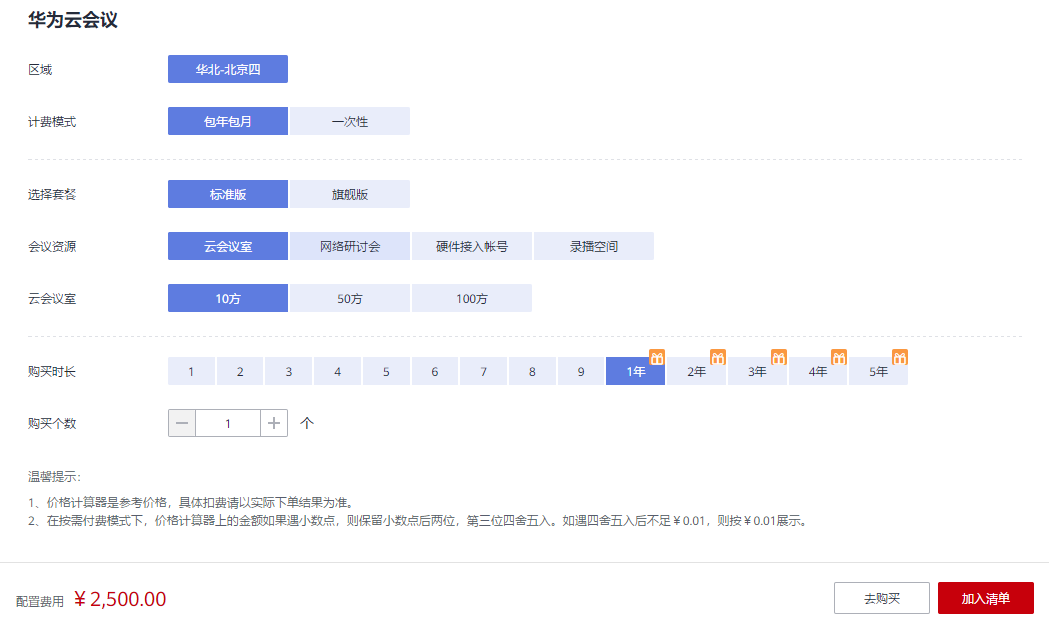Set purchase duration to 9 months
The image size is (1049, 630).
[x=581, y=372]
